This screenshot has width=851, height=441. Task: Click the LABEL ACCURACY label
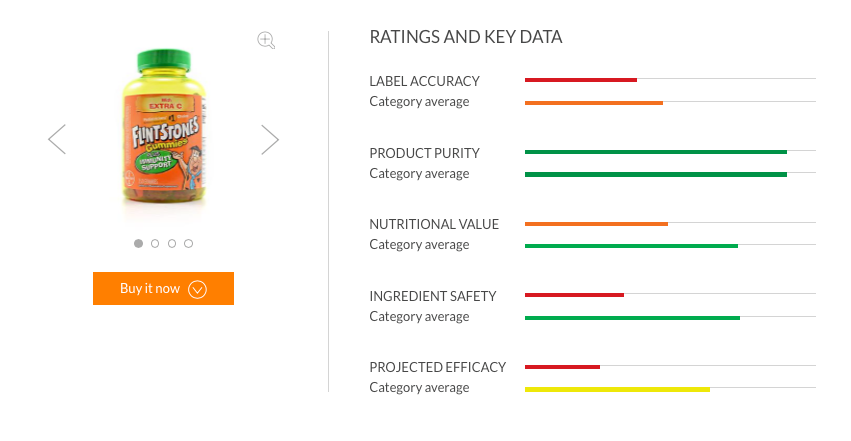pyautogui.click(x=424, y=81)
